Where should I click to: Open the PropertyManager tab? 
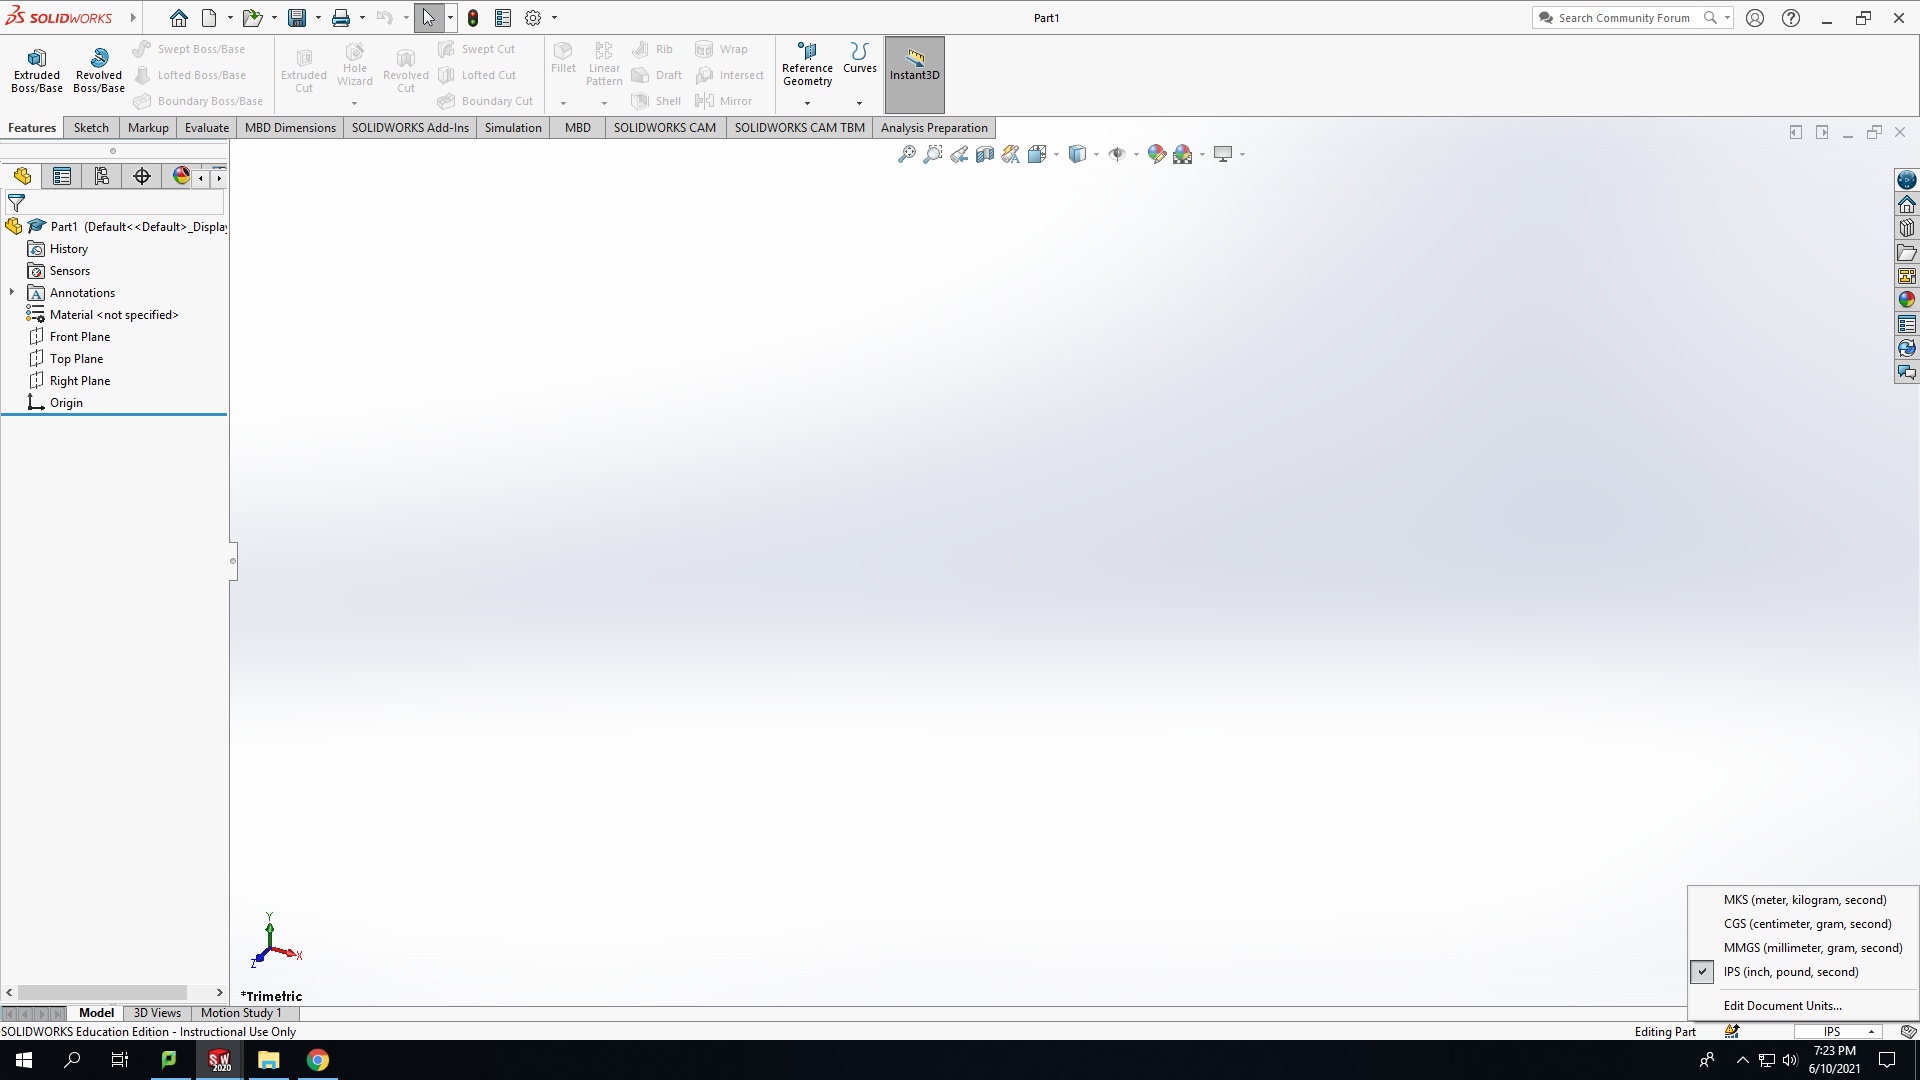(62, 177)
